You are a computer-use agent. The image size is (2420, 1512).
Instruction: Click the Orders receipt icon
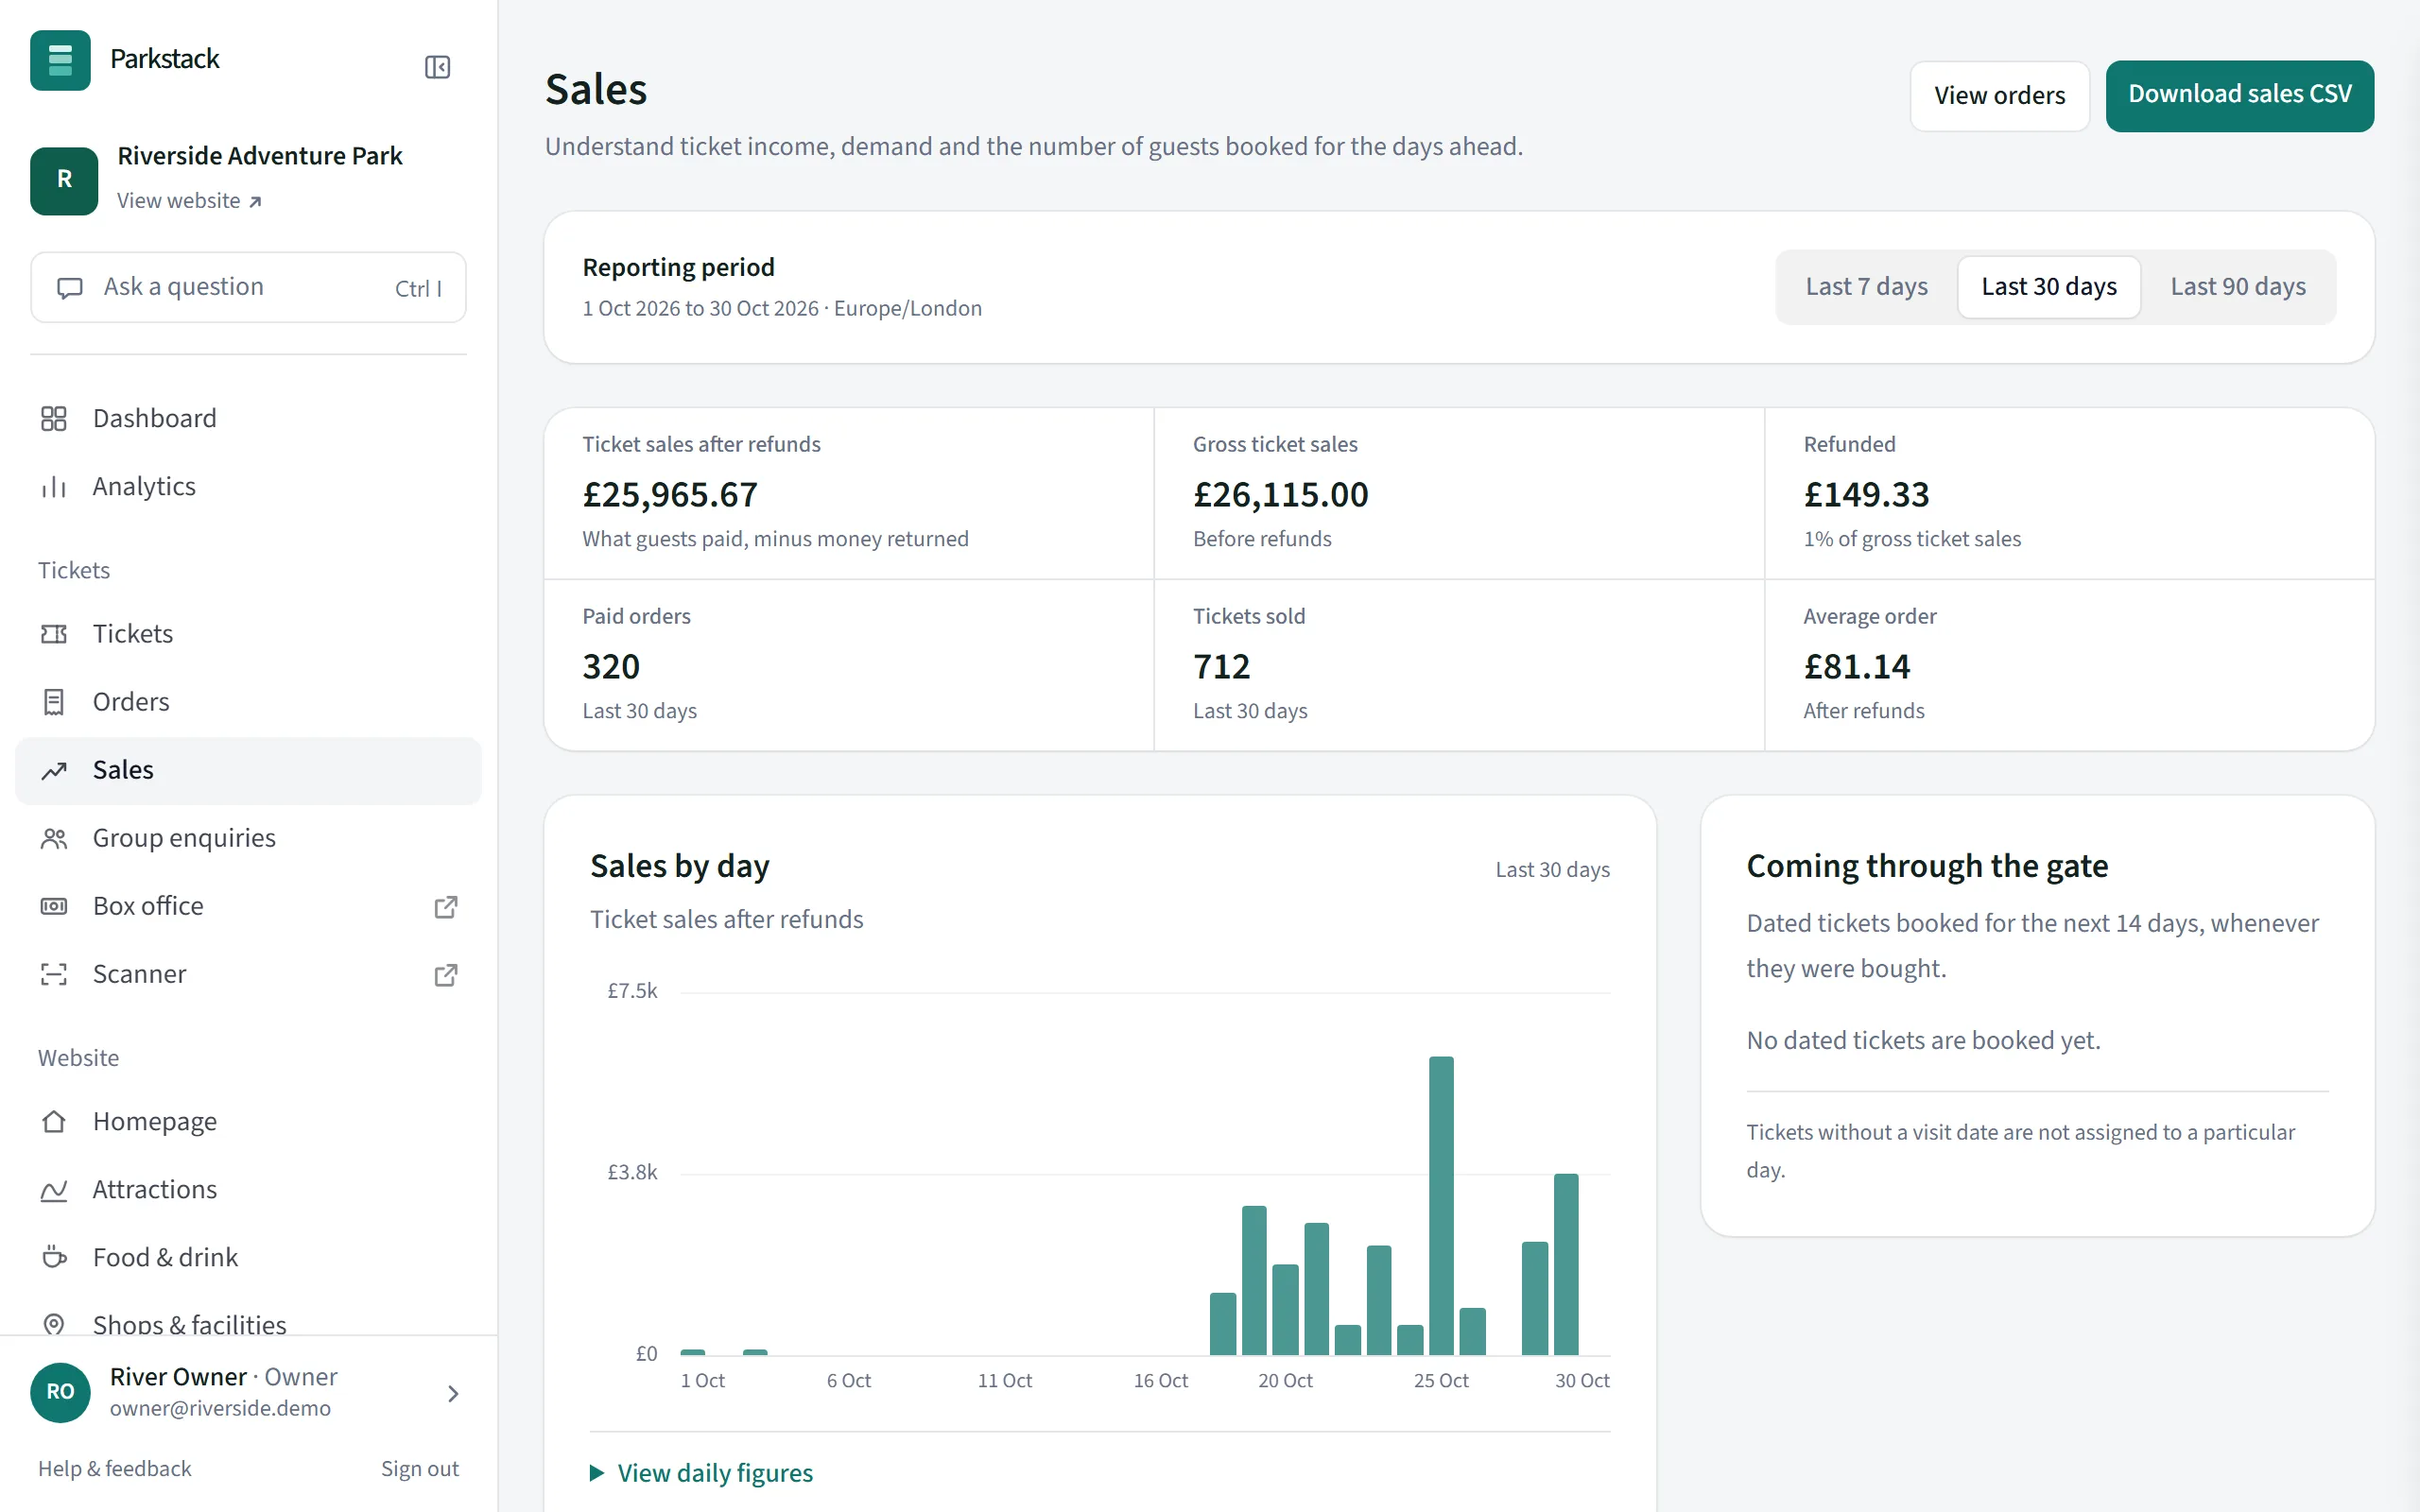pyautogui.click(x=54, y=702)
